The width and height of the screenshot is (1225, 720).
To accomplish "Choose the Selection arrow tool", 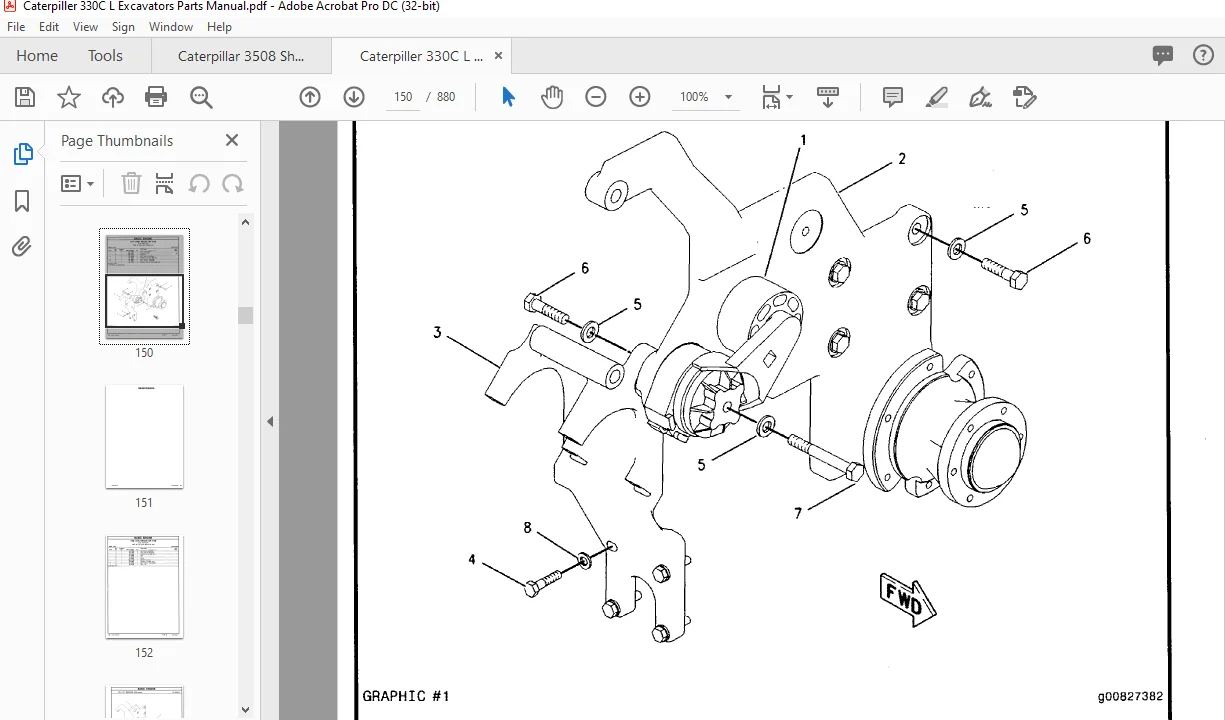I will pyautogui.click(x=508, y=97).
